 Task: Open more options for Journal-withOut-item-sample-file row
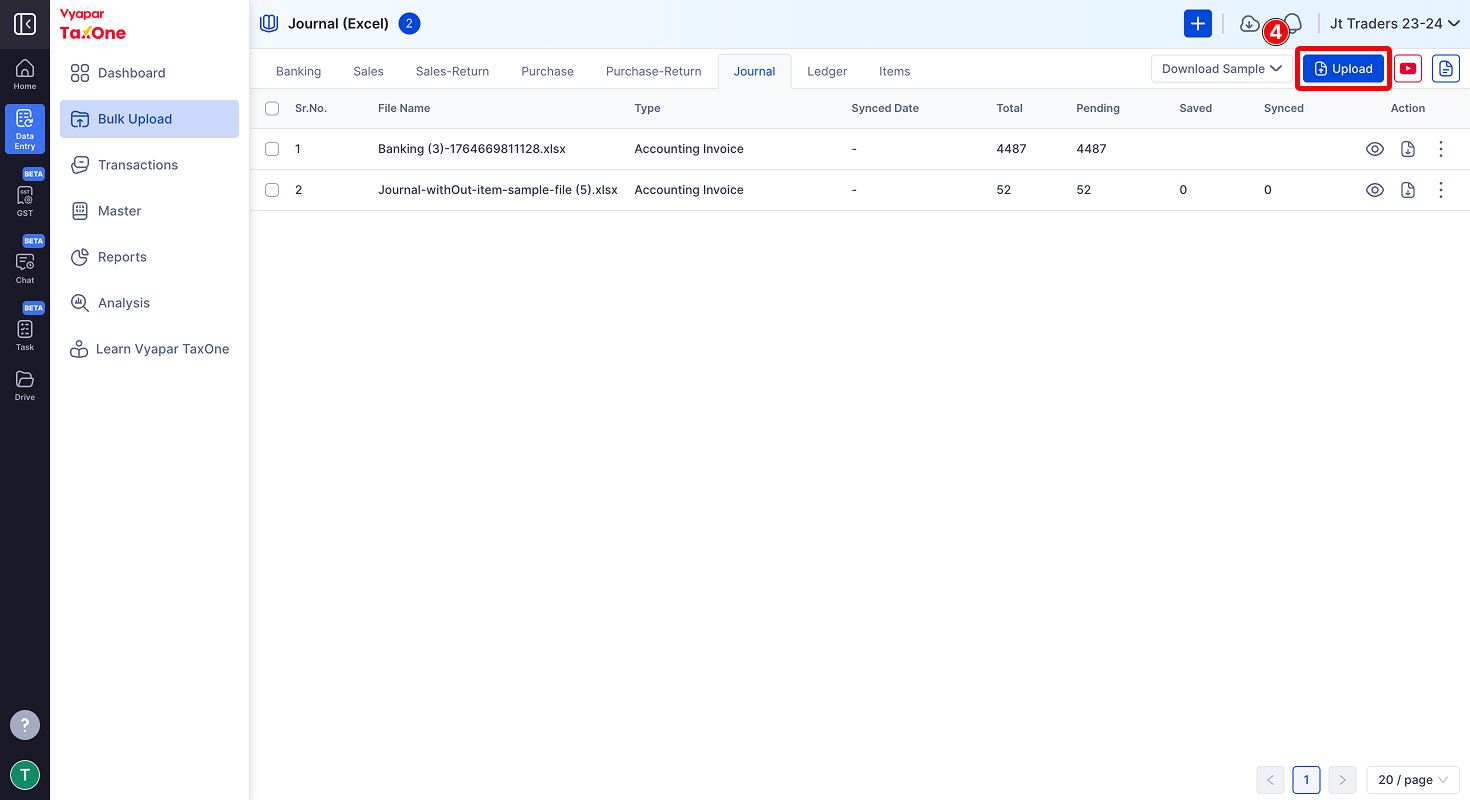(1441, 190)
